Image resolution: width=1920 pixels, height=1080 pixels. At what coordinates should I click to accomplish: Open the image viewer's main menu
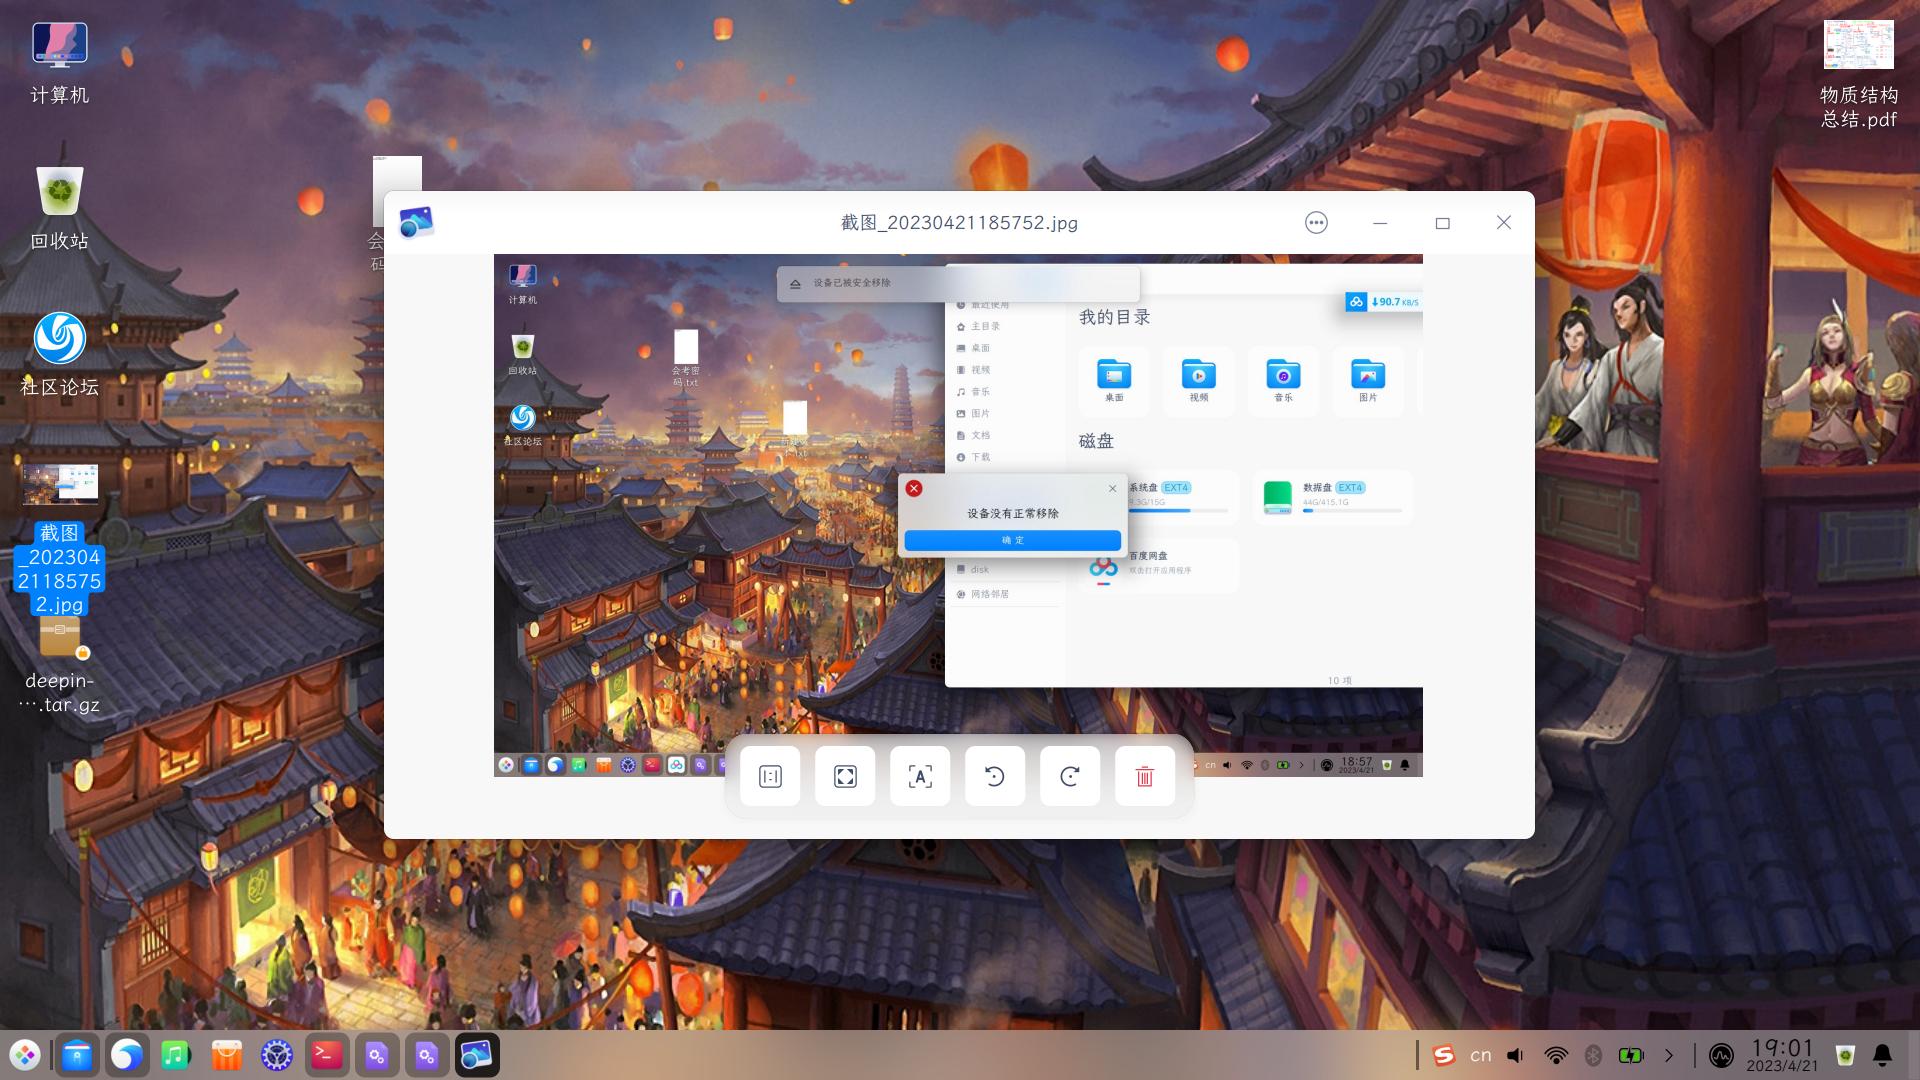(1316, 223)
